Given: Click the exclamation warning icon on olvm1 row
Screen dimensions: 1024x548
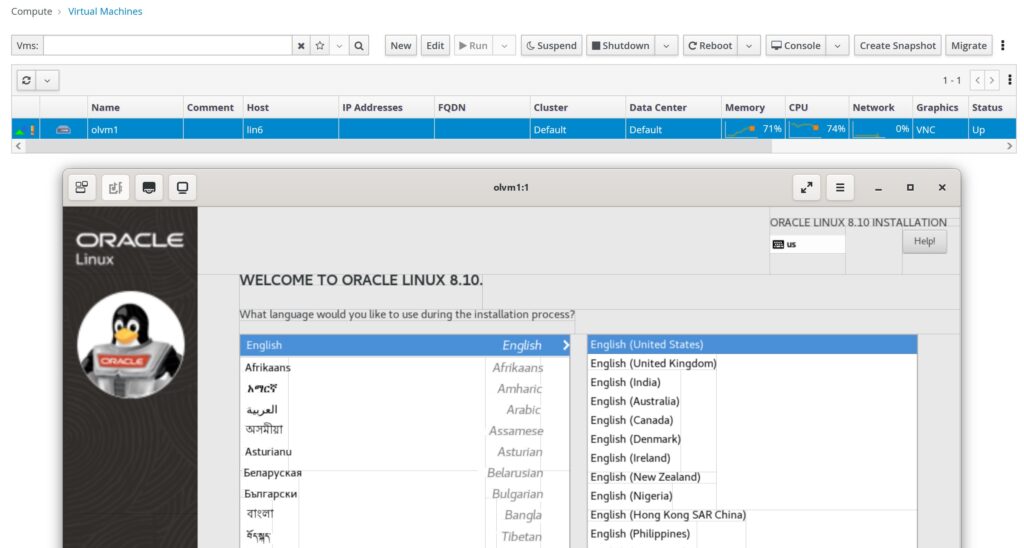Looking at the screenshot, I should (31, 130).
